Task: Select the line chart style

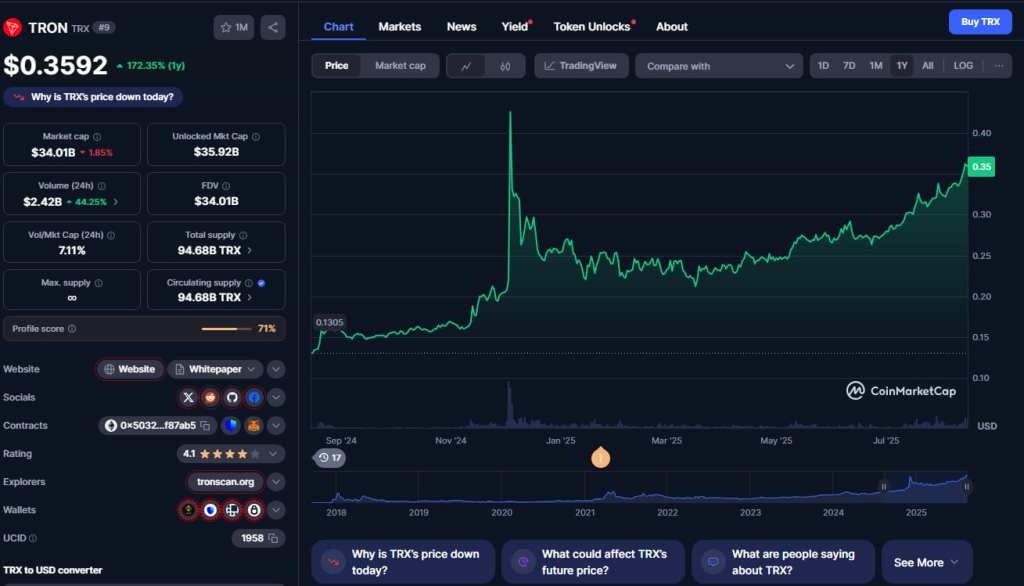Action: coord(466,66)
